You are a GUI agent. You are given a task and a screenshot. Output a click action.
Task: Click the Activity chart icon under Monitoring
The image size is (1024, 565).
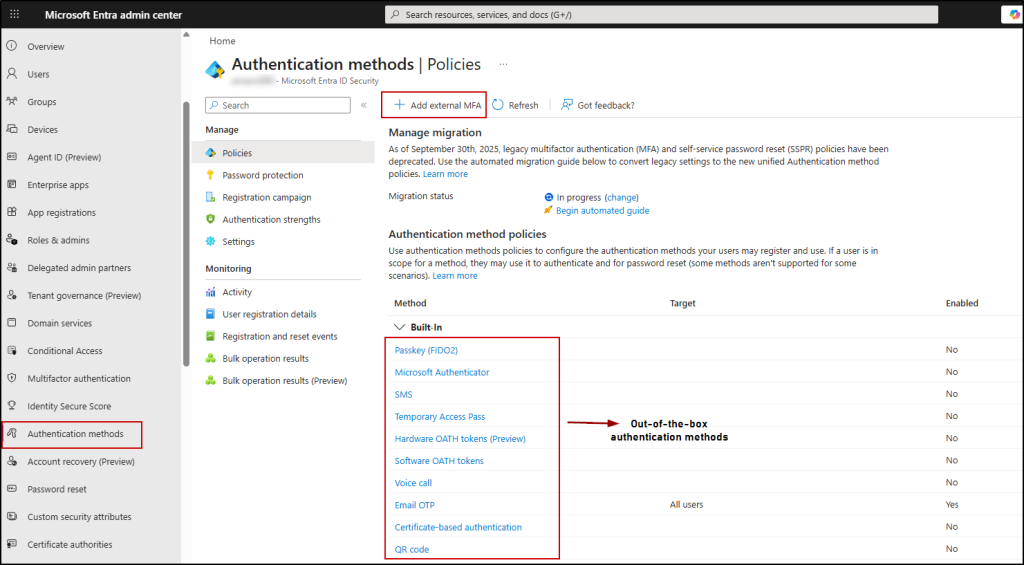(x=211, y=292)
